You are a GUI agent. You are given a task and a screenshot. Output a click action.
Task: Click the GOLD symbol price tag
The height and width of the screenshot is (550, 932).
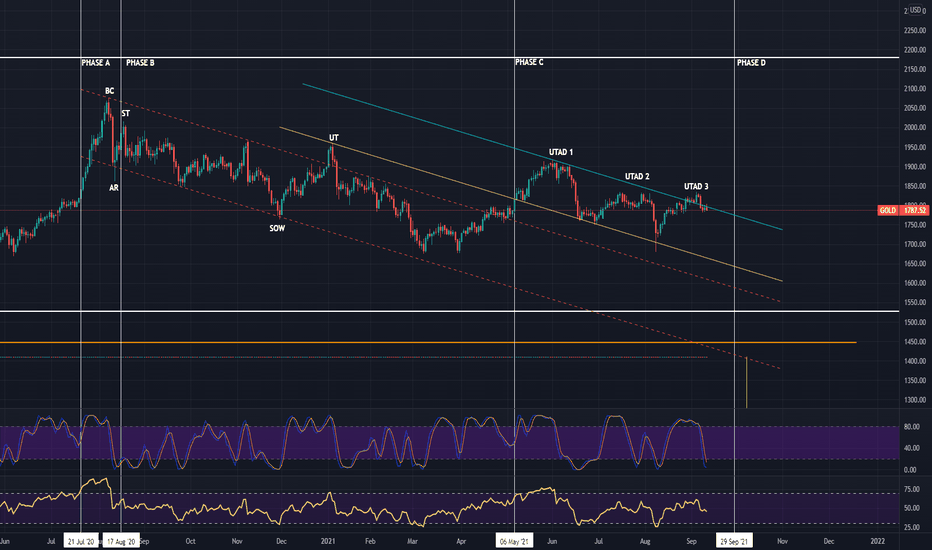click(x=888, y=210)
